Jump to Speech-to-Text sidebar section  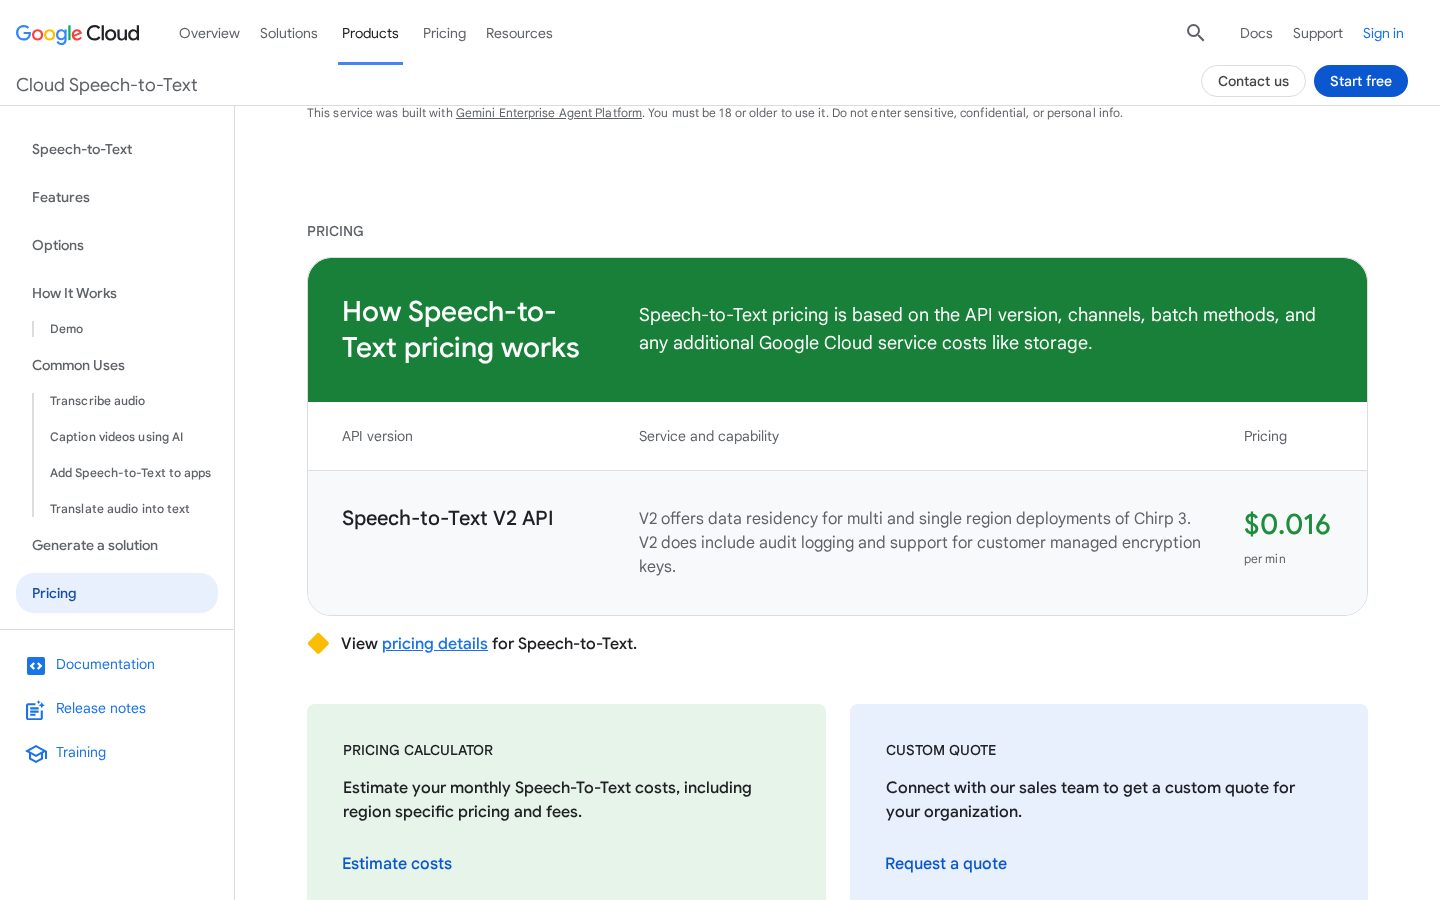click(82, 149)
